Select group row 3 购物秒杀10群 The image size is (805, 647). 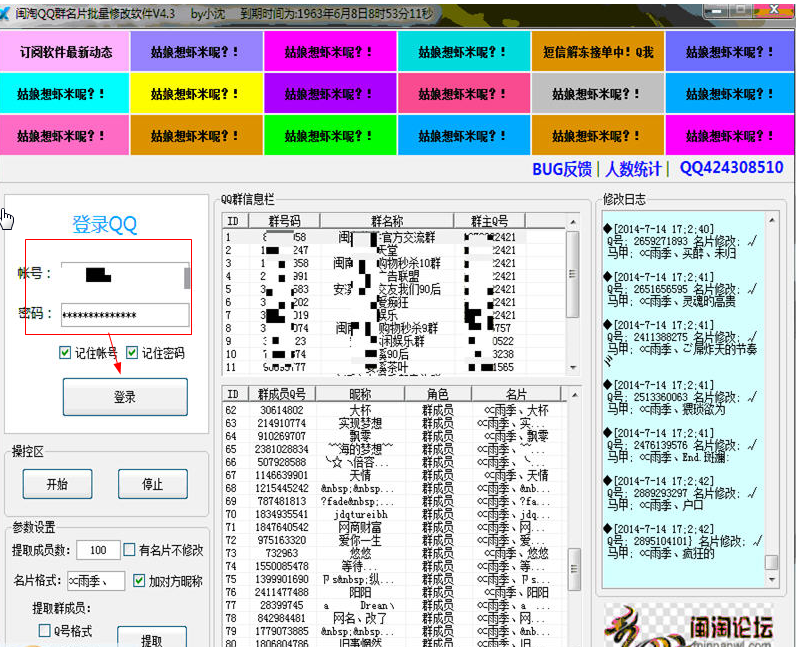coord(394,263)
